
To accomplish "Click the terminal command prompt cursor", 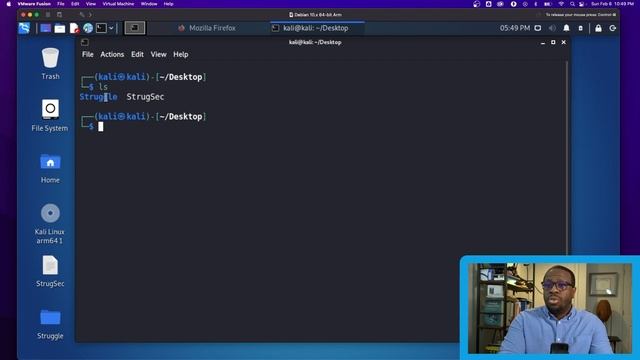I will pyautogui.click(x=101, y=127).
